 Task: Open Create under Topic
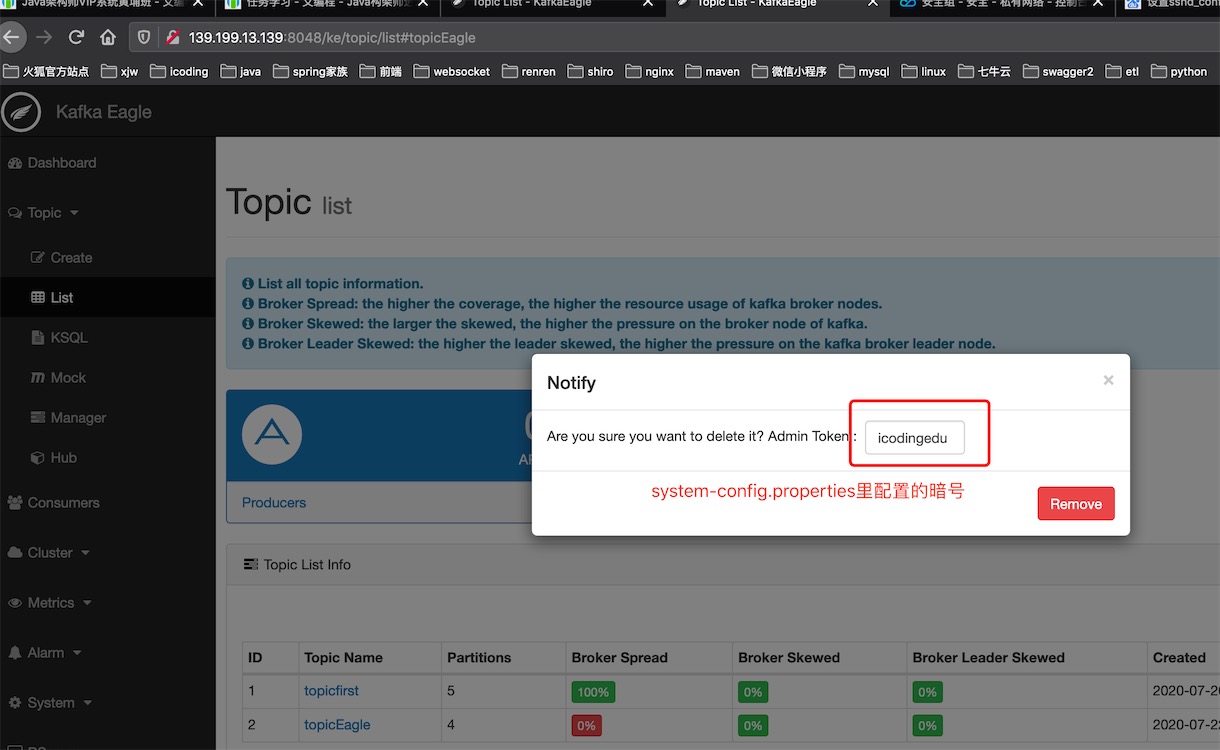[x=62, y=258]
